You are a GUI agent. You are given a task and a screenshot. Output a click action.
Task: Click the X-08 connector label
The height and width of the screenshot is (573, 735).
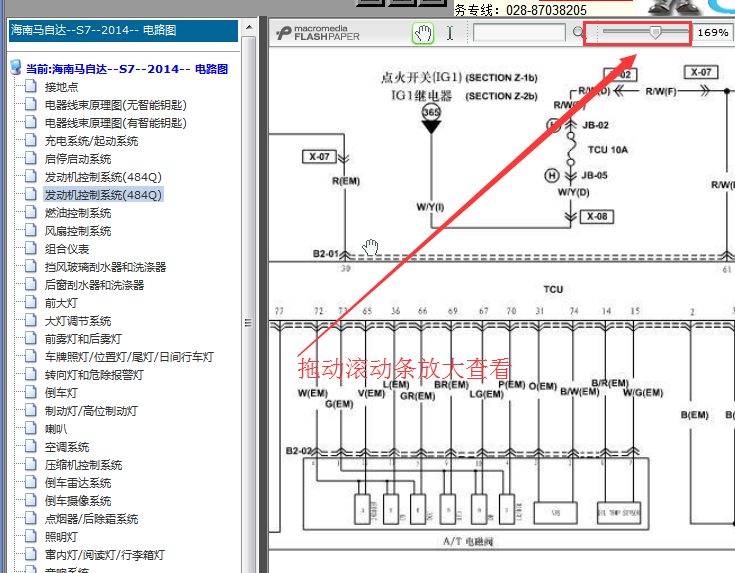[597, 217]
